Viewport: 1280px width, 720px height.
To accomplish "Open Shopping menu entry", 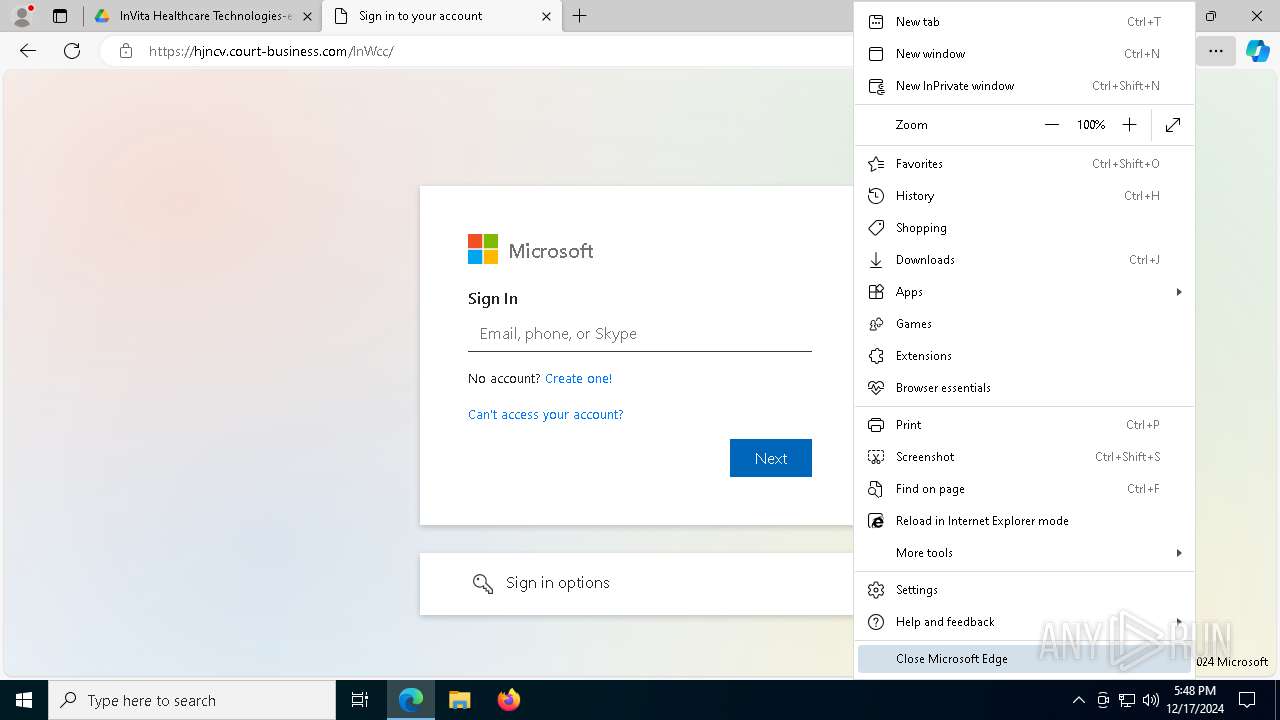I will (x=1025, y=228).
